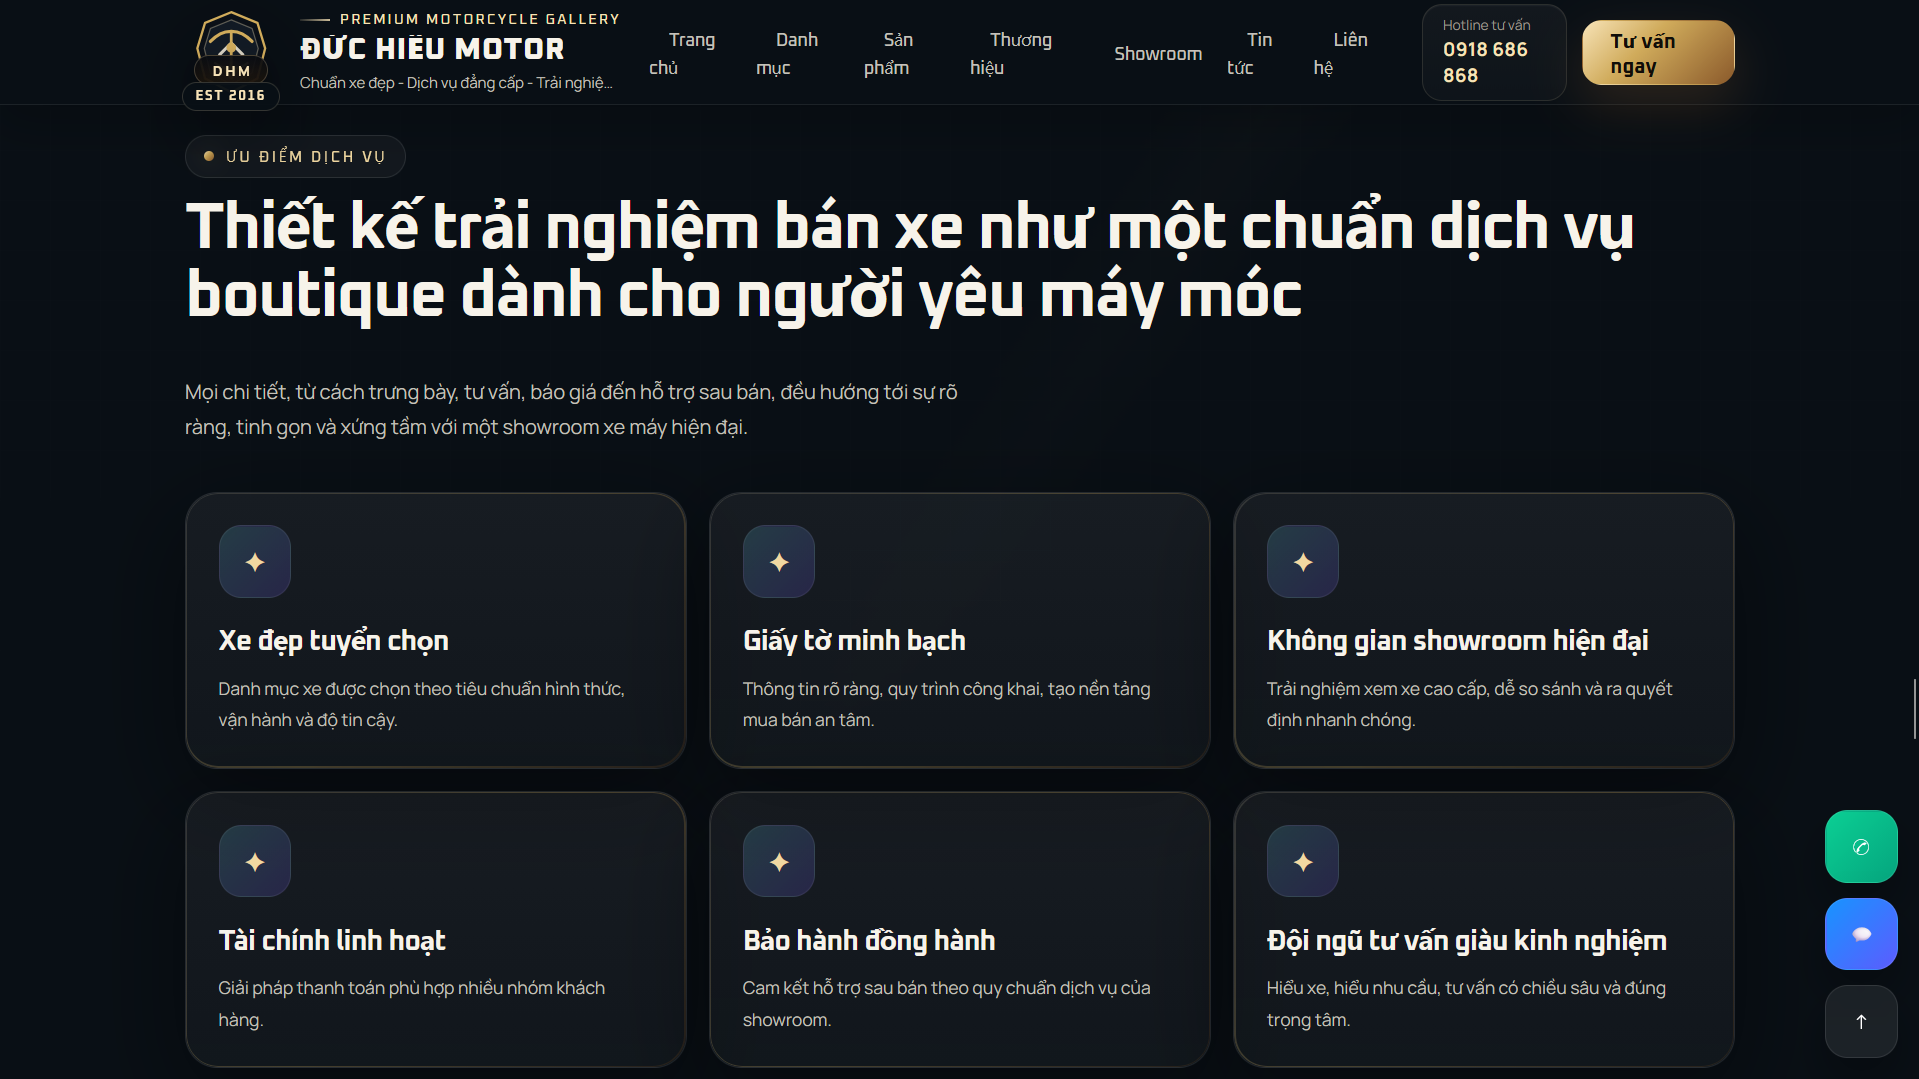Screen dimensions: 1919x1079
Task: Click the card 'Không gian showroom hiện đại'
Action: coord(1485,630)
